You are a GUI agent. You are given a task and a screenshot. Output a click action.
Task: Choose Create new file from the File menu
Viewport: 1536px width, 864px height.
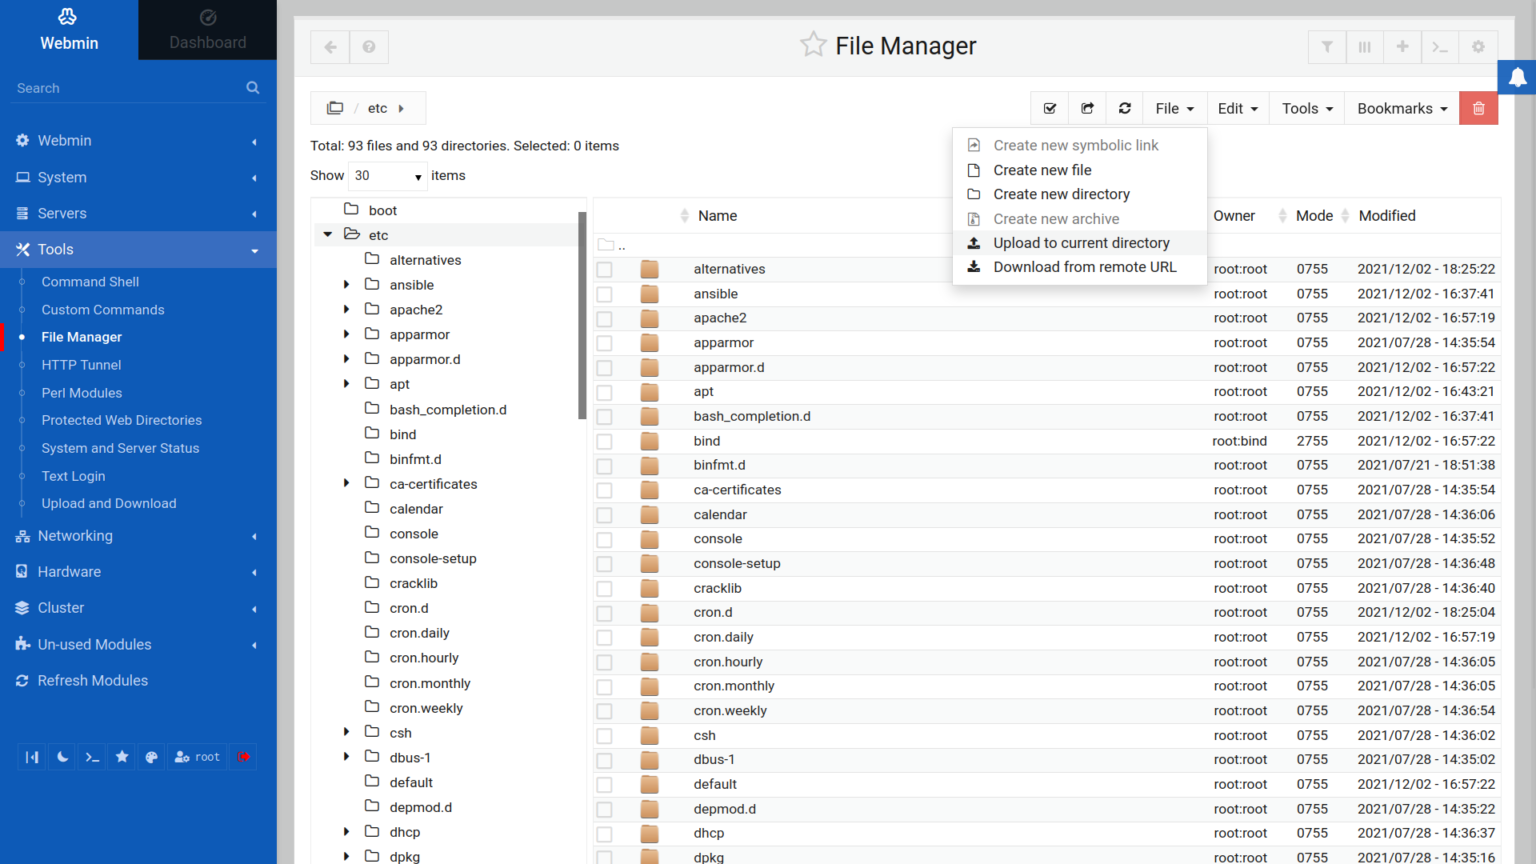[1042, 170]
